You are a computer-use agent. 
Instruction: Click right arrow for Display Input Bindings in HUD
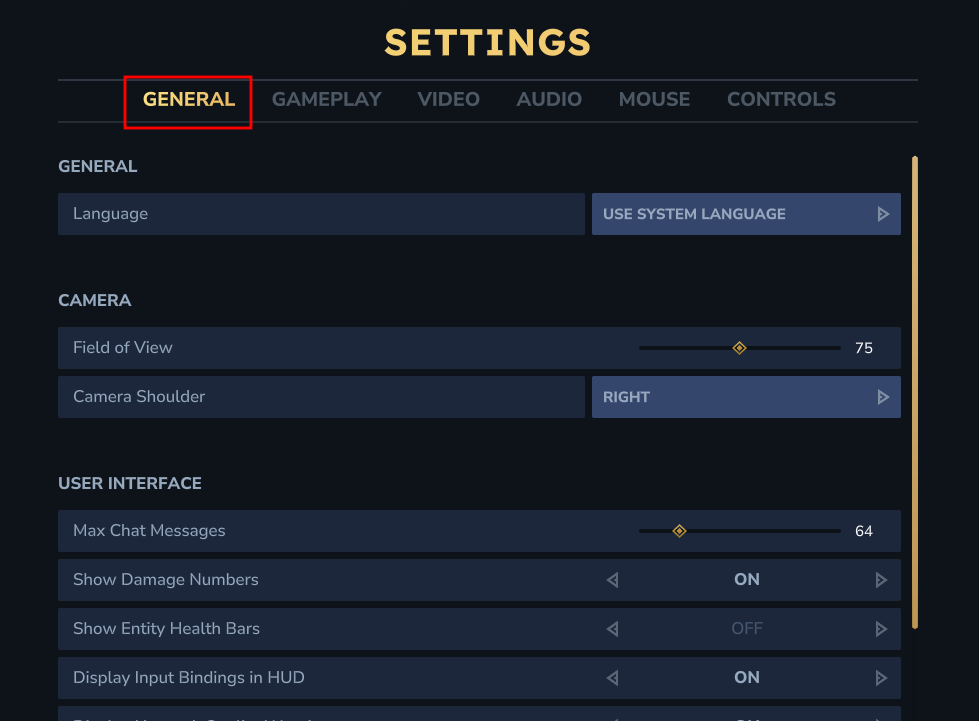pos(881,678)
